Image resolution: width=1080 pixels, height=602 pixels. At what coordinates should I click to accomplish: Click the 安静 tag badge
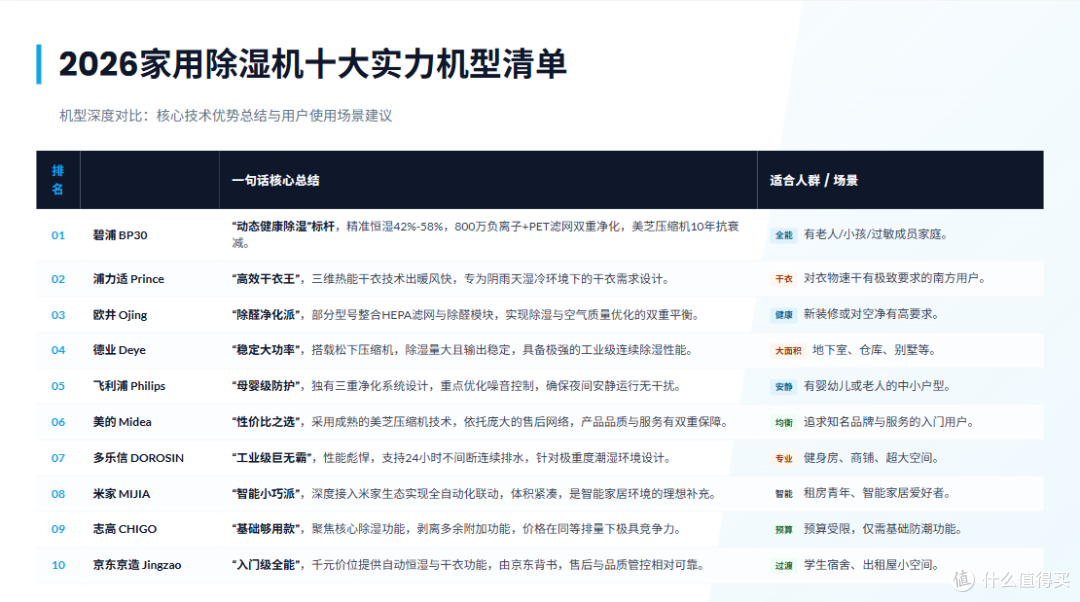point(784,386)
